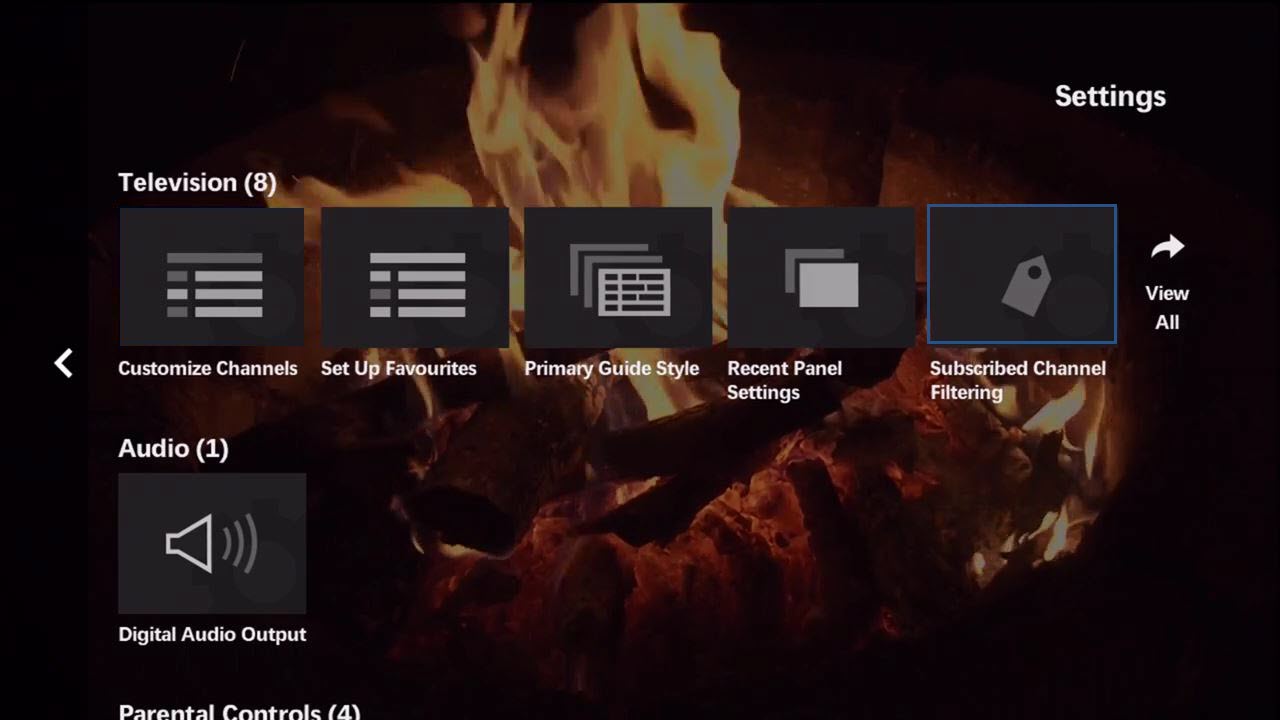Open the Digital Audio Output speaker icon
Screen dimensions: 1280x720
tap(212, 543)
